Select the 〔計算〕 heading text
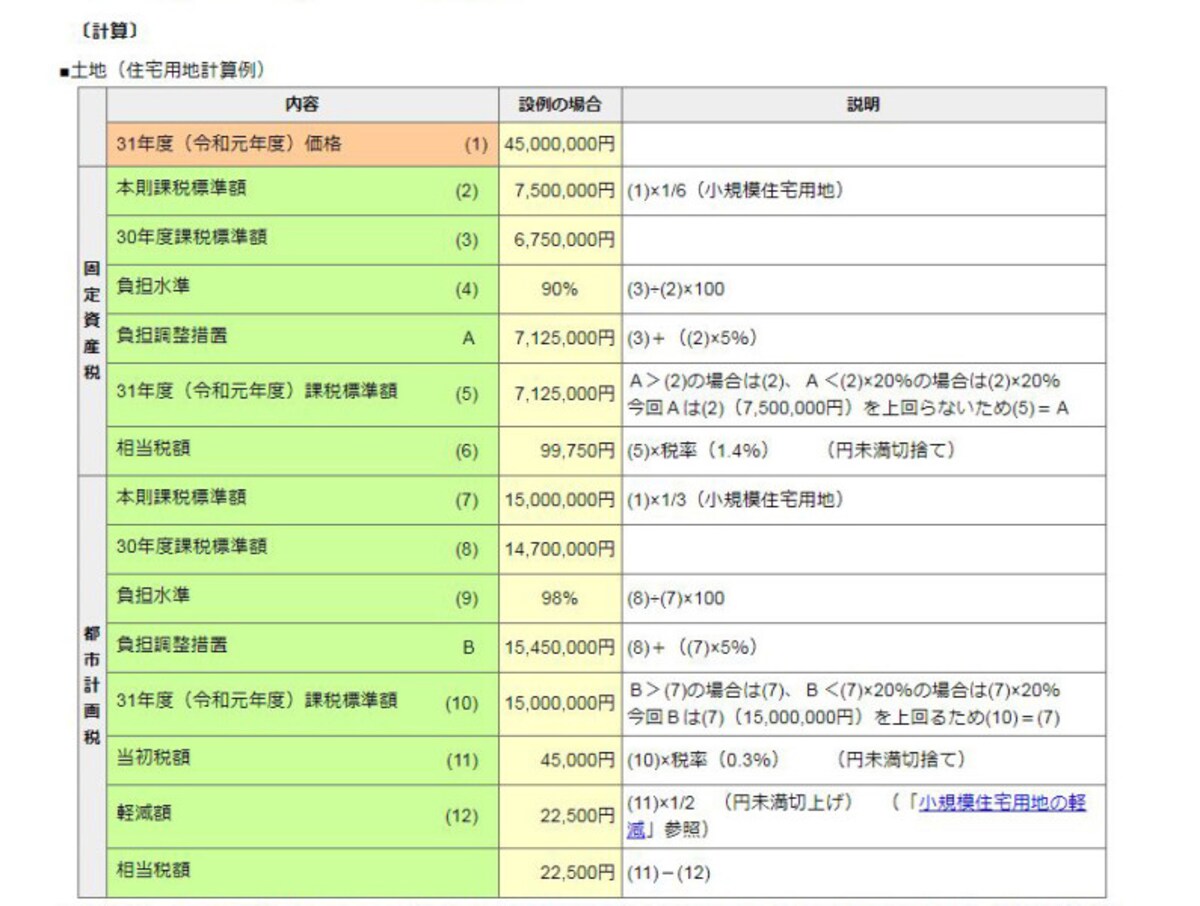Screen dimensions: 1200x906 point(108,30)
